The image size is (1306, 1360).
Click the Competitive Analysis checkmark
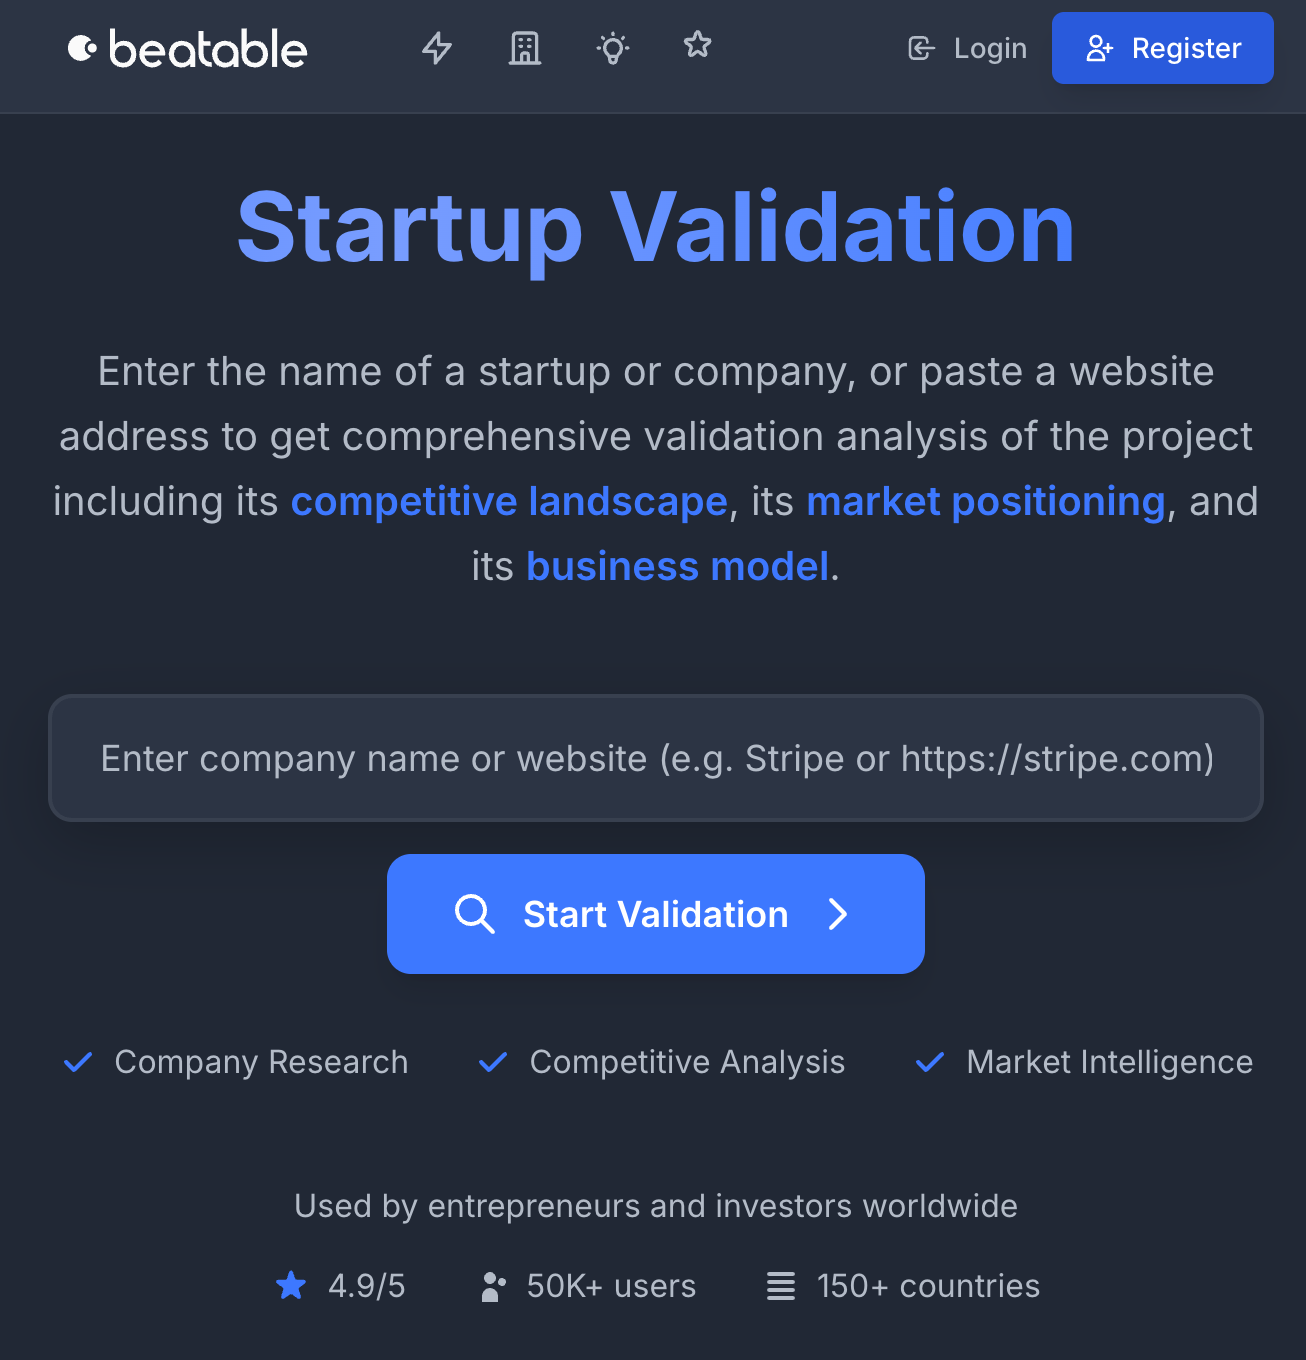pos(493,1062)
